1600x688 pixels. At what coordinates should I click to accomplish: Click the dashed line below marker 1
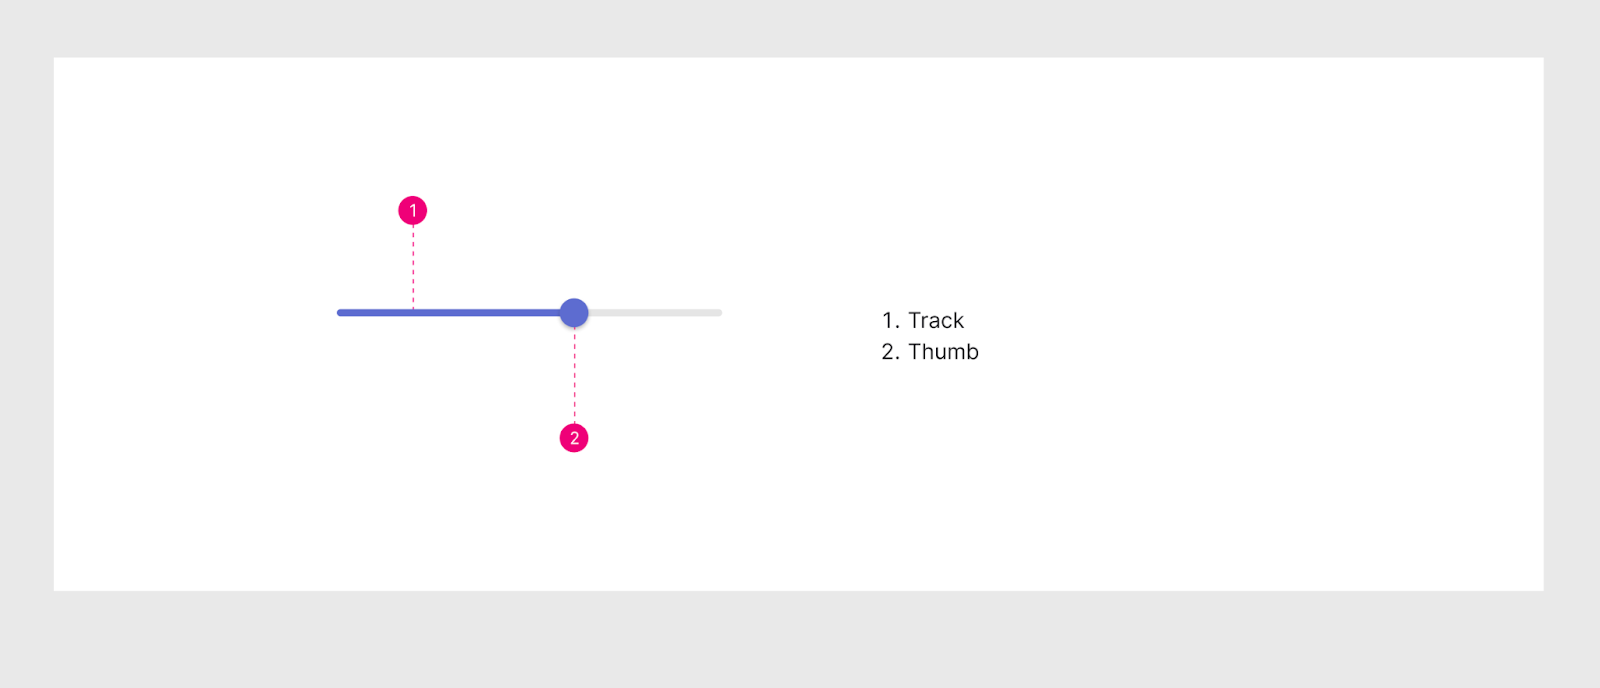pos(413,267)
